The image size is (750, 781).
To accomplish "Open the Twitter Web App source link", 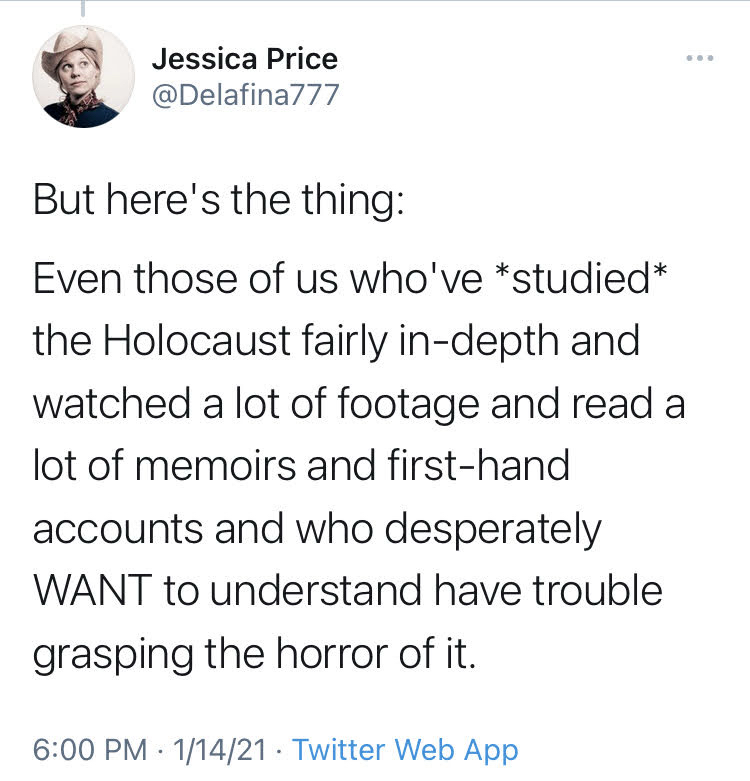I will pyautogui.click(x=405, y=749).
